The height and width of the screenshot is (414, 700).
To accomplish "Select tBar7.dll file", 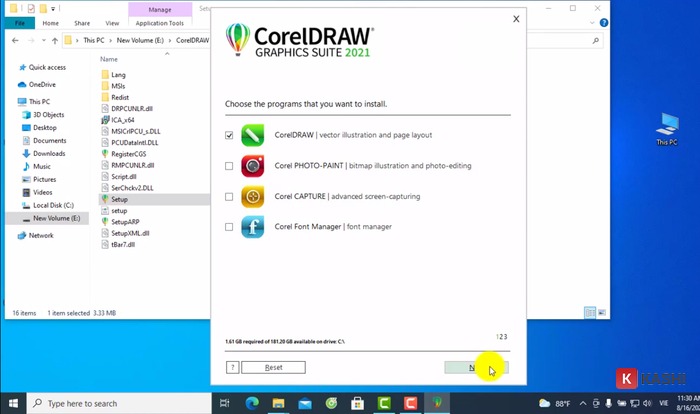I will click(123, 244).
